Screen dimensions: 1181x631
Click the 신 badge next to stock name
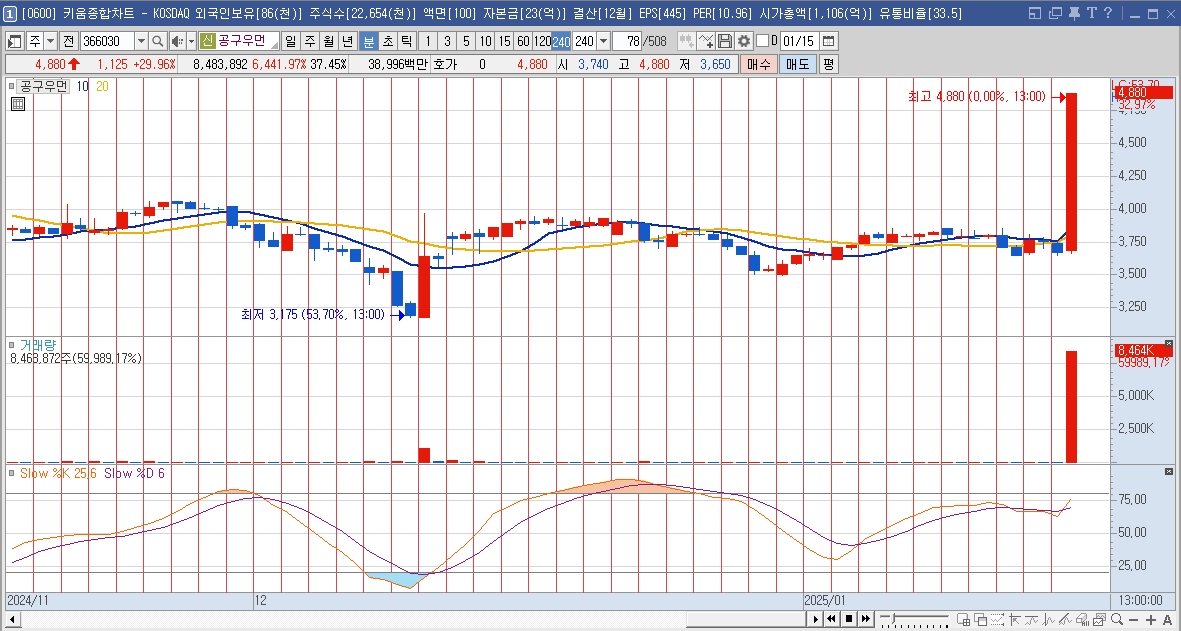click(x=208, y=41)
